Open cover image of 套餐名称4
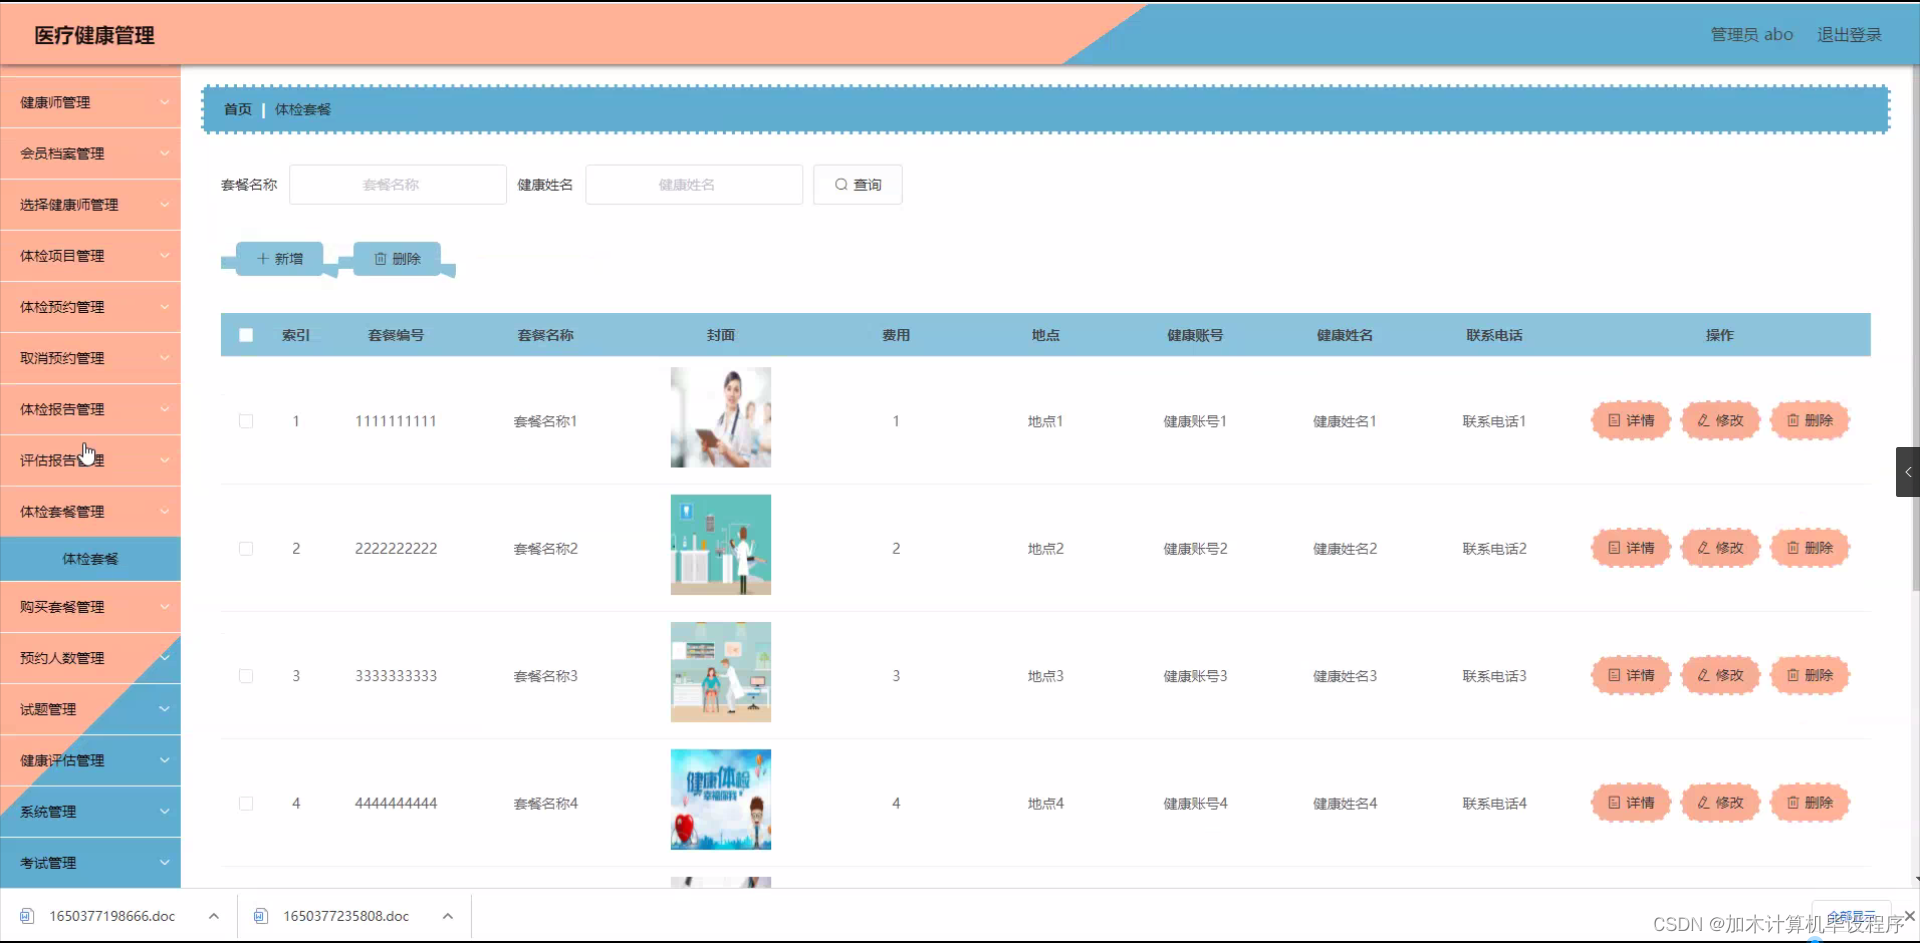The image size is (1920, 943). tap(721, 800)
